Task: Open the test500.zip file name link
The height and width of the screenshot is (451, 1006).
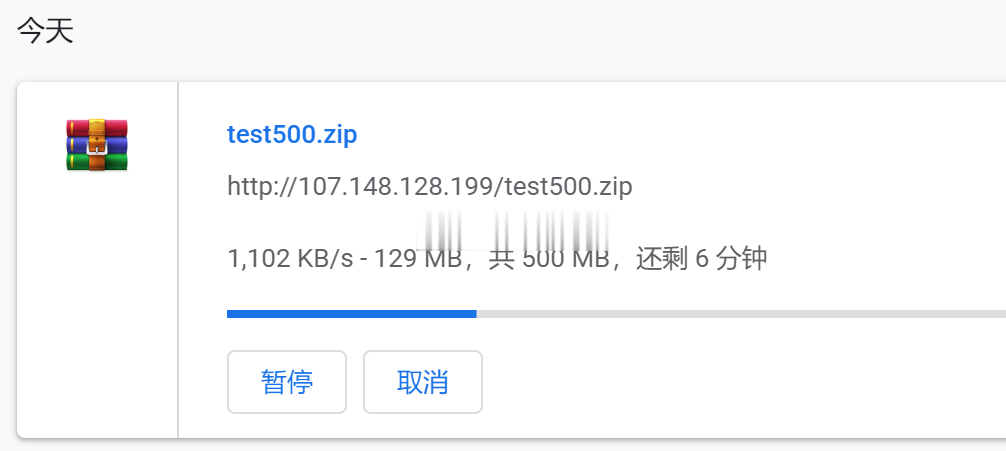Action: tap(292, 135)
